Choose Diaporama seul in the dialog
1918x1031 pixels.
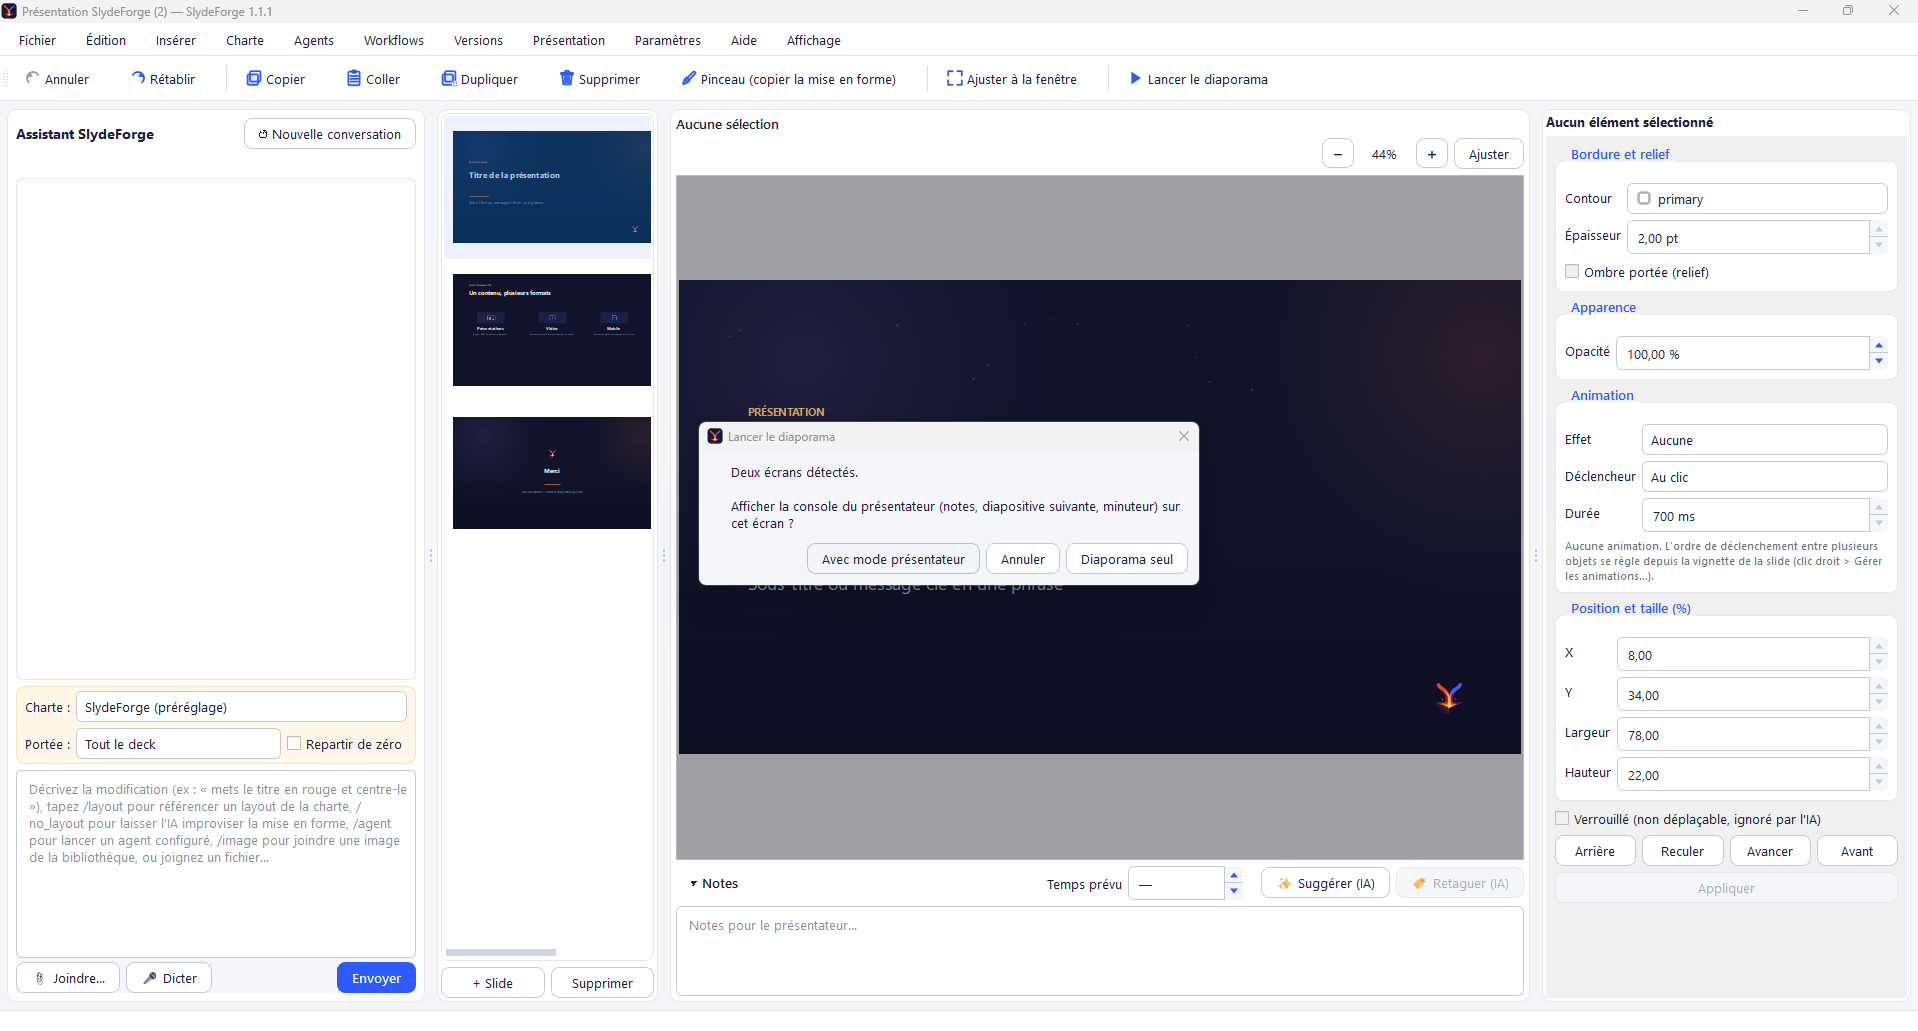[1127, 559]
